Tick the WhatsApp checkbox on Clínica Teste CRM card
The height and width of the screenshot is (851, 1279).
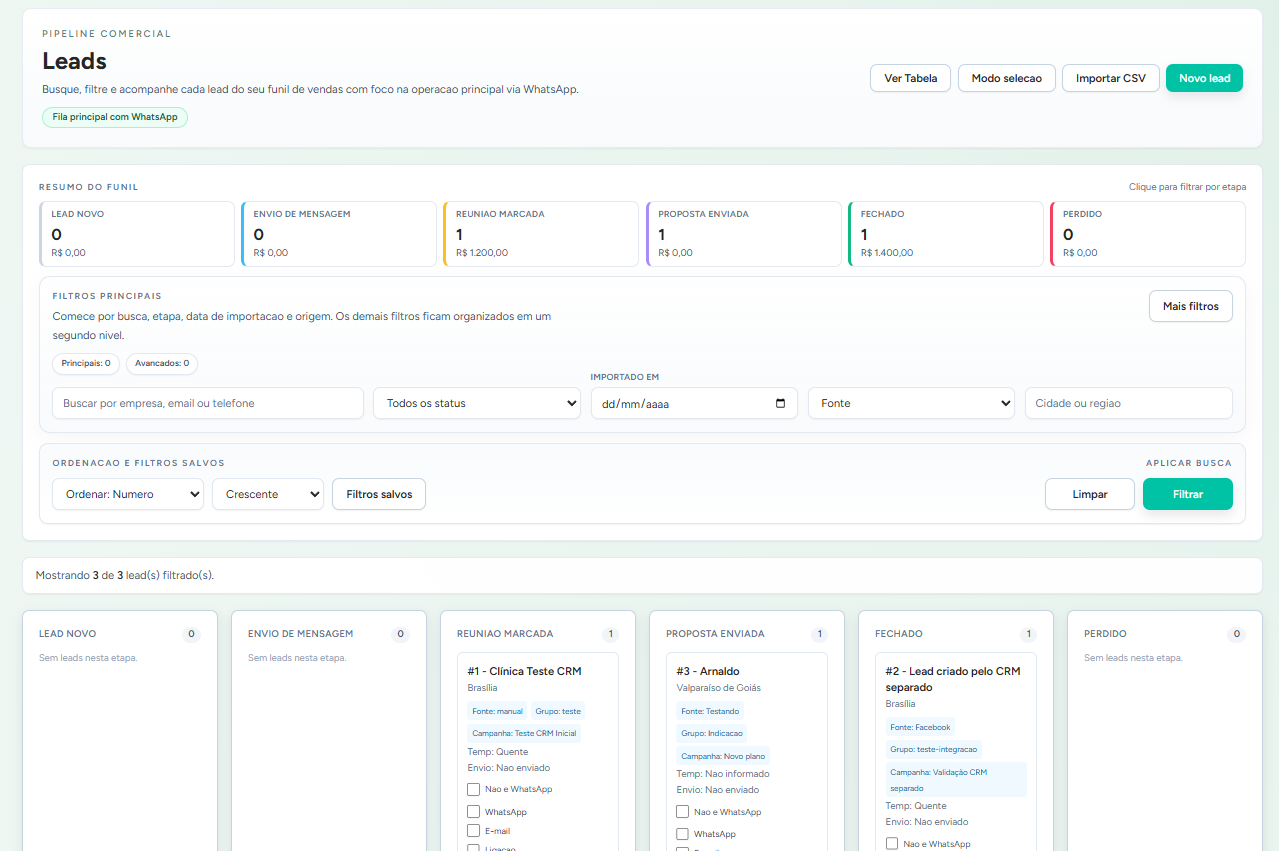coord(474,812)
